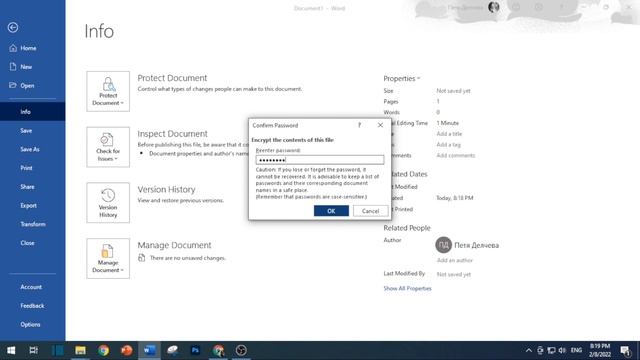Select Print in the sidebar
640x360 pixels.
(x=26, y=168)
